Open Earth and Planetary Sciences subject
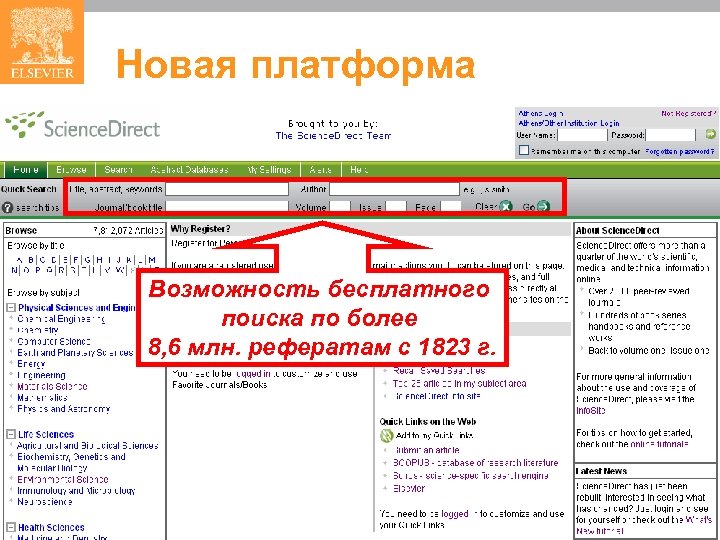 click(x=75, y=352)
